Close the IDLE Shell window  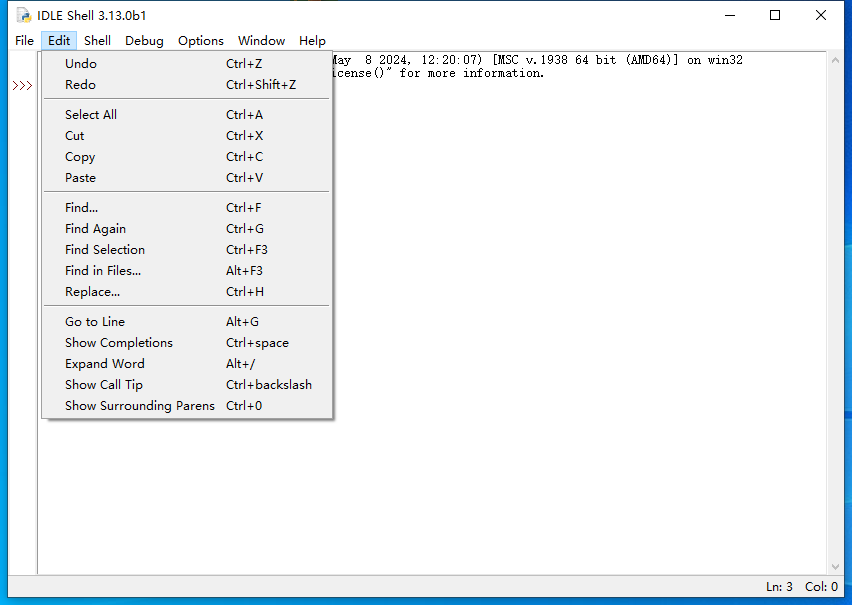(x=820, y=15)
